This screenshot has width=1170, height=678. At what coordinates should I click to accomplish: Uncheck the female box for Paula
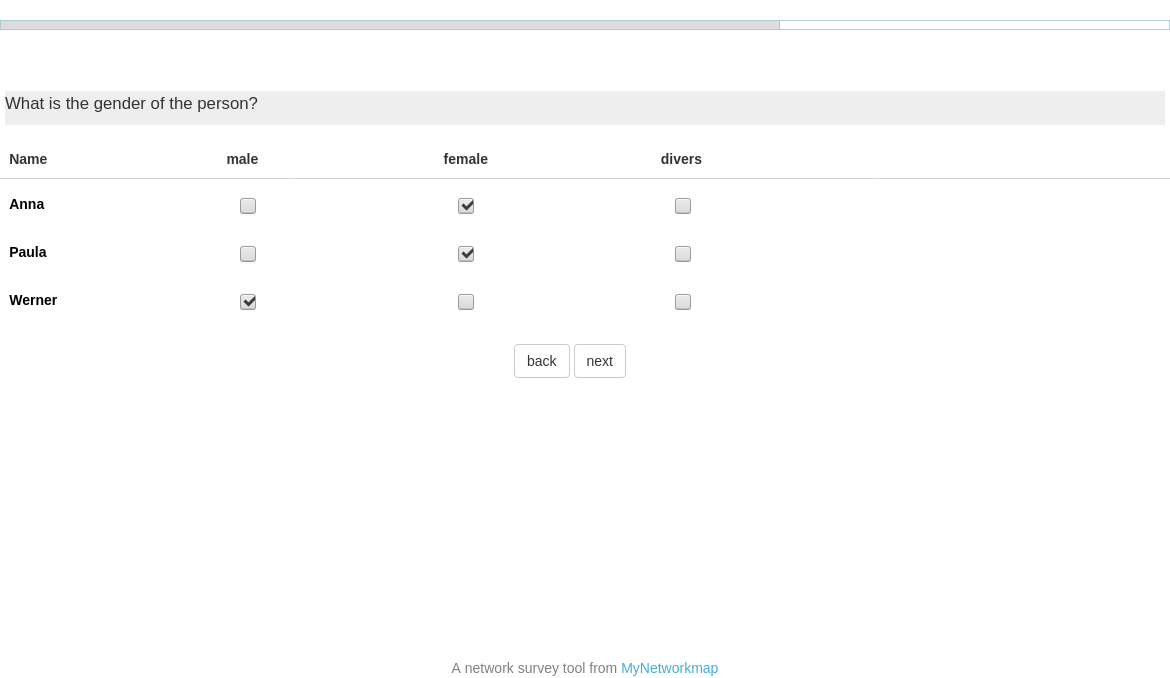click(x=466, y=254)
